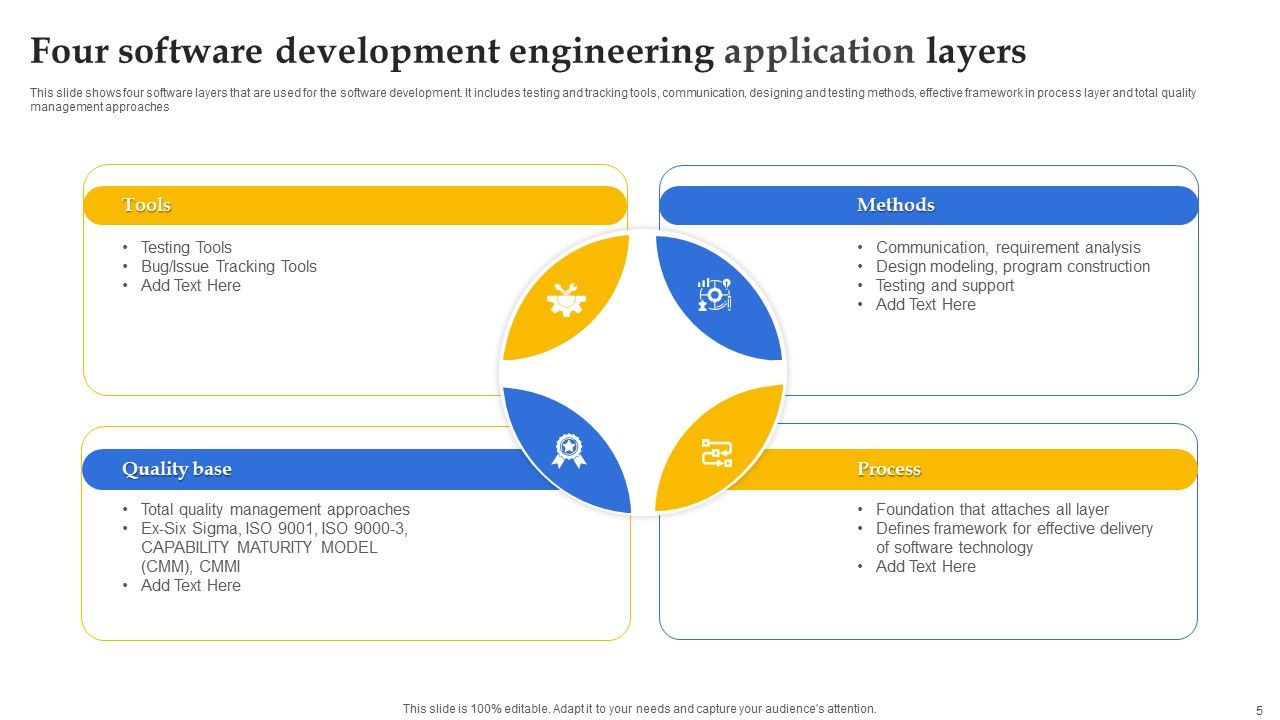Select the gear icon in the Tools quadrant

(567, 300)
